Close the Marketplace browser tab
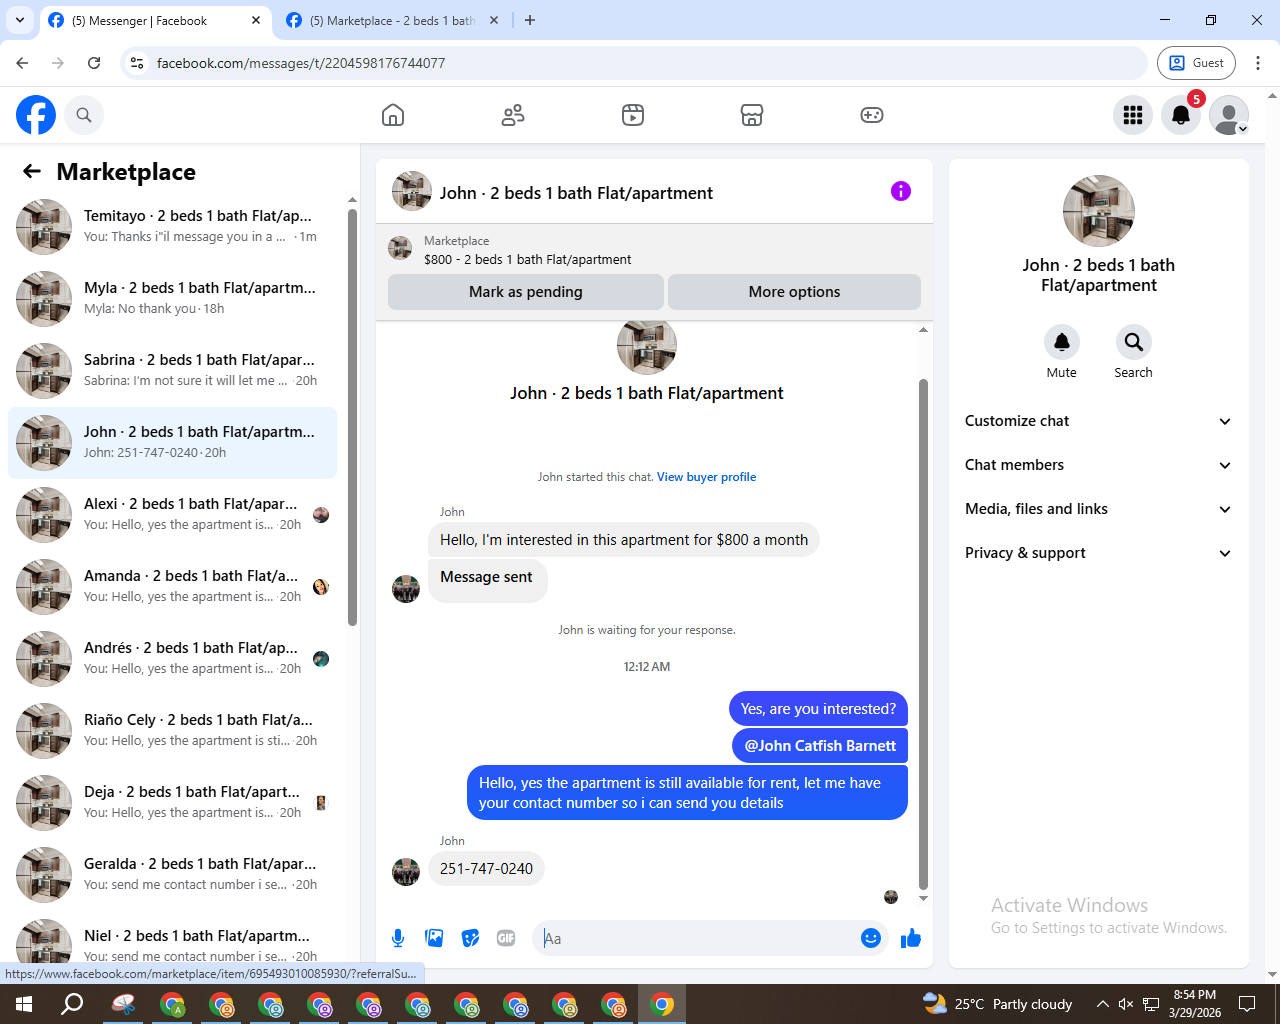 (493, 20)
